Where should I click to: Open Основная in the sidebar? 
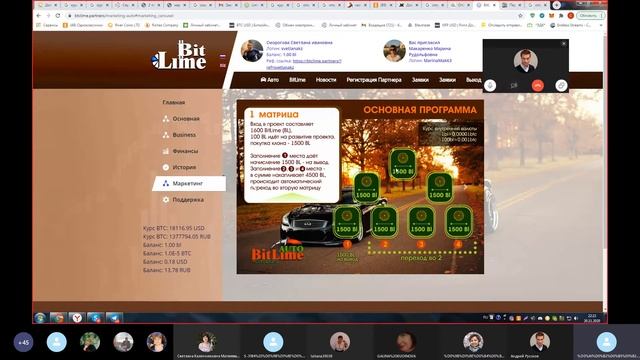[x=186, y=119]
